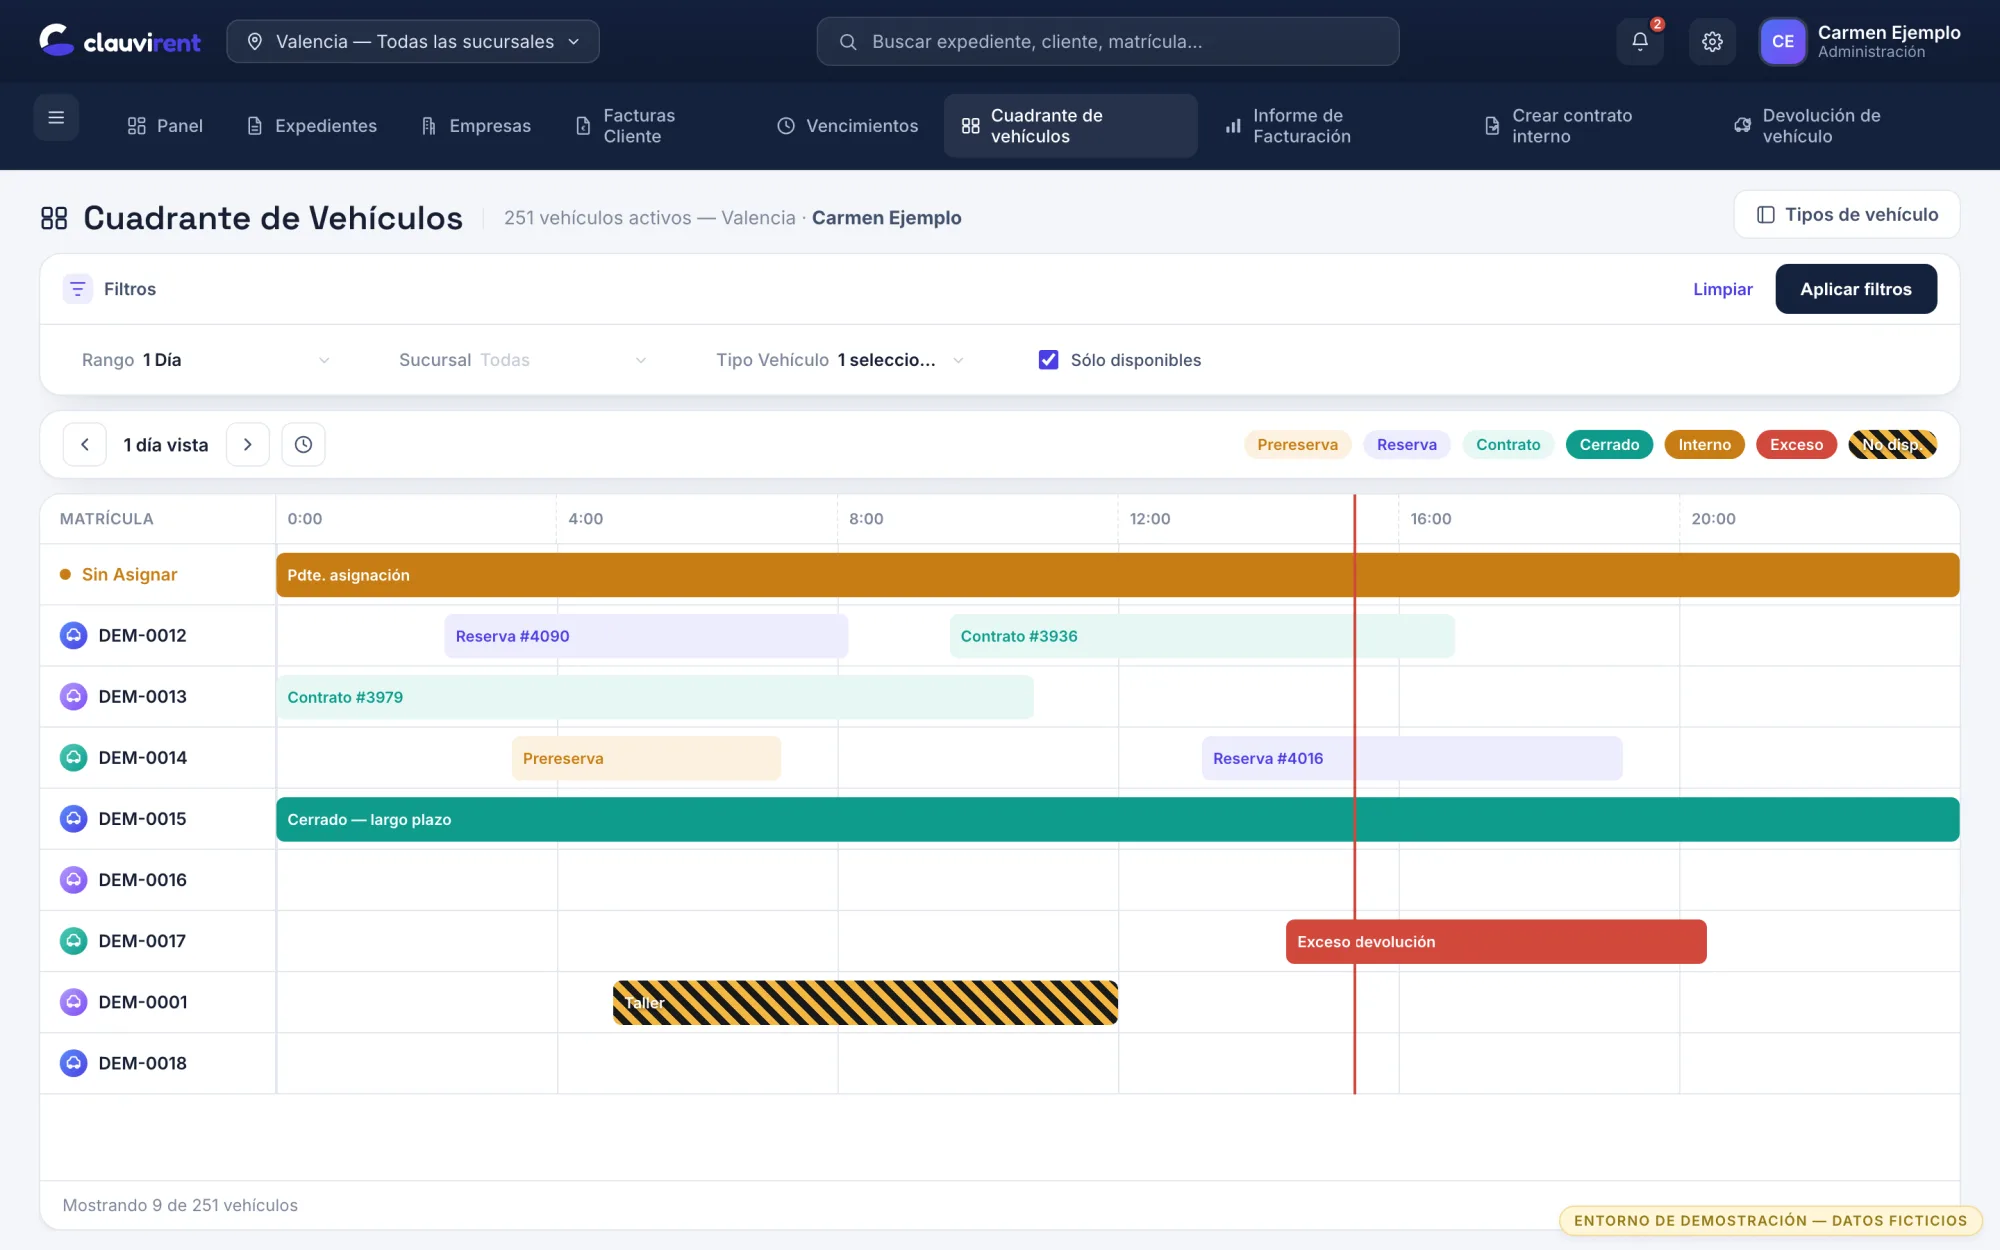Click the CE user avatar
The image size is (2000, 1250).
tap(1783, 42)
